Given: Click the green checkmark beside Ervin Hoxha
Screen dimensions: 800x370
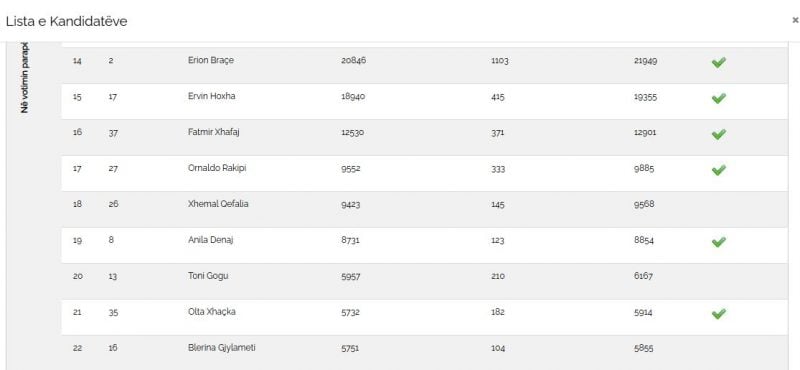Looking at the screenshot, I should click(718, 98).
